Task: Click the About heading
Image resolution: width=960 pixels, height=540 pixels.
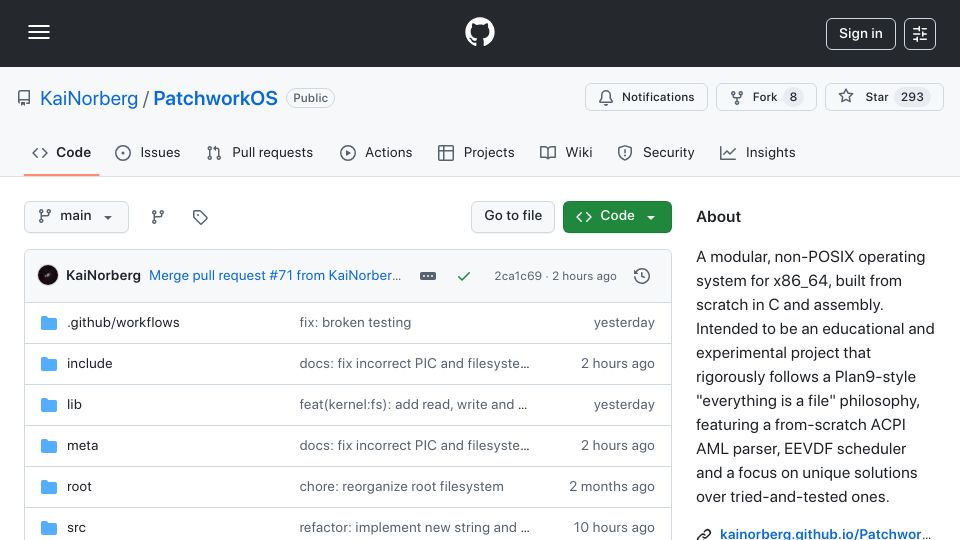Action: (x=718, y=217)
